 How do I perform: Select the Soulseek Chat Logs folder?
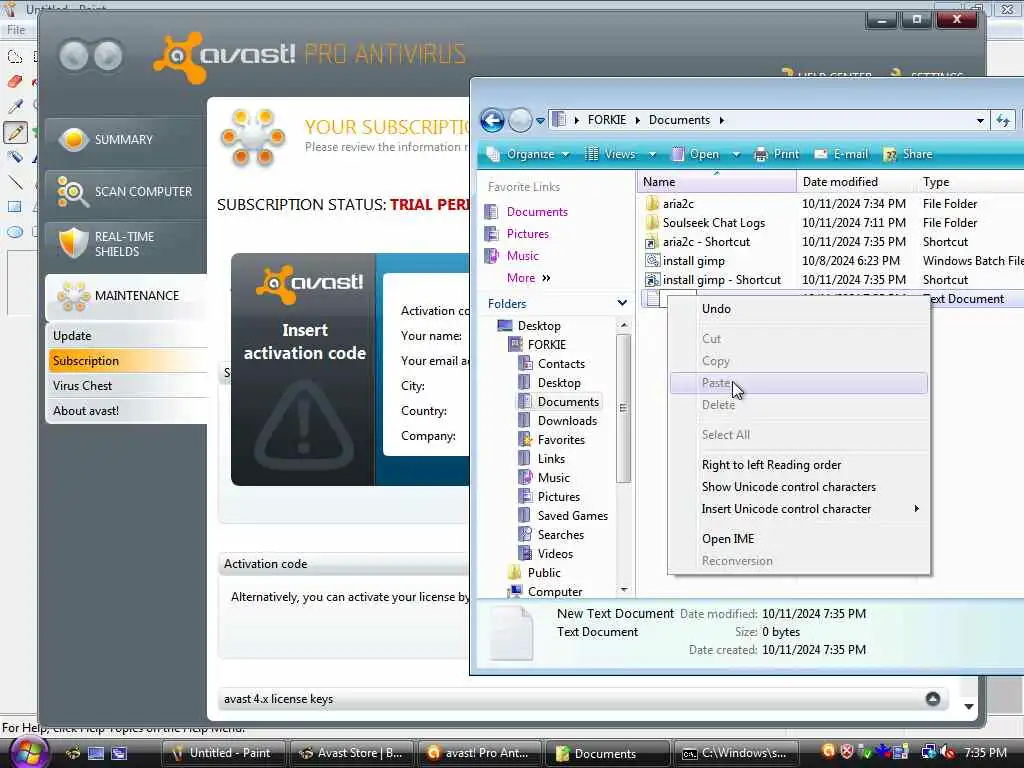click(x=713, y=223)
